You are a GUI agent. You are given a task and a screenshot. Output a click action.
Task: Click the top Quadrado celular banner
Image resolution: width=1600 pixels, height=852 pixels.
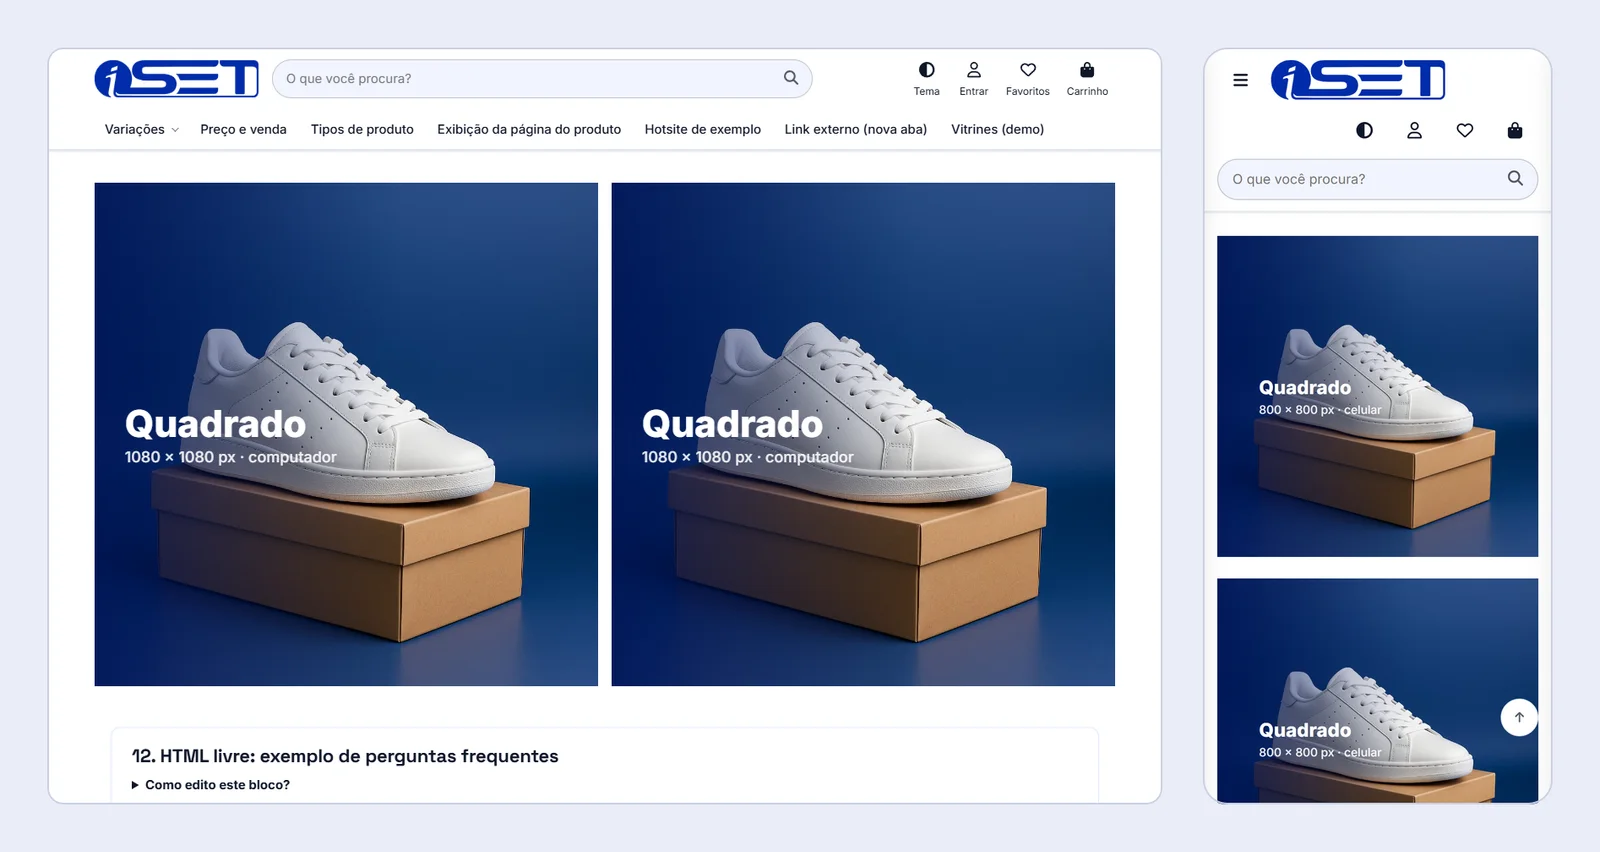(x=1377, y=396)
